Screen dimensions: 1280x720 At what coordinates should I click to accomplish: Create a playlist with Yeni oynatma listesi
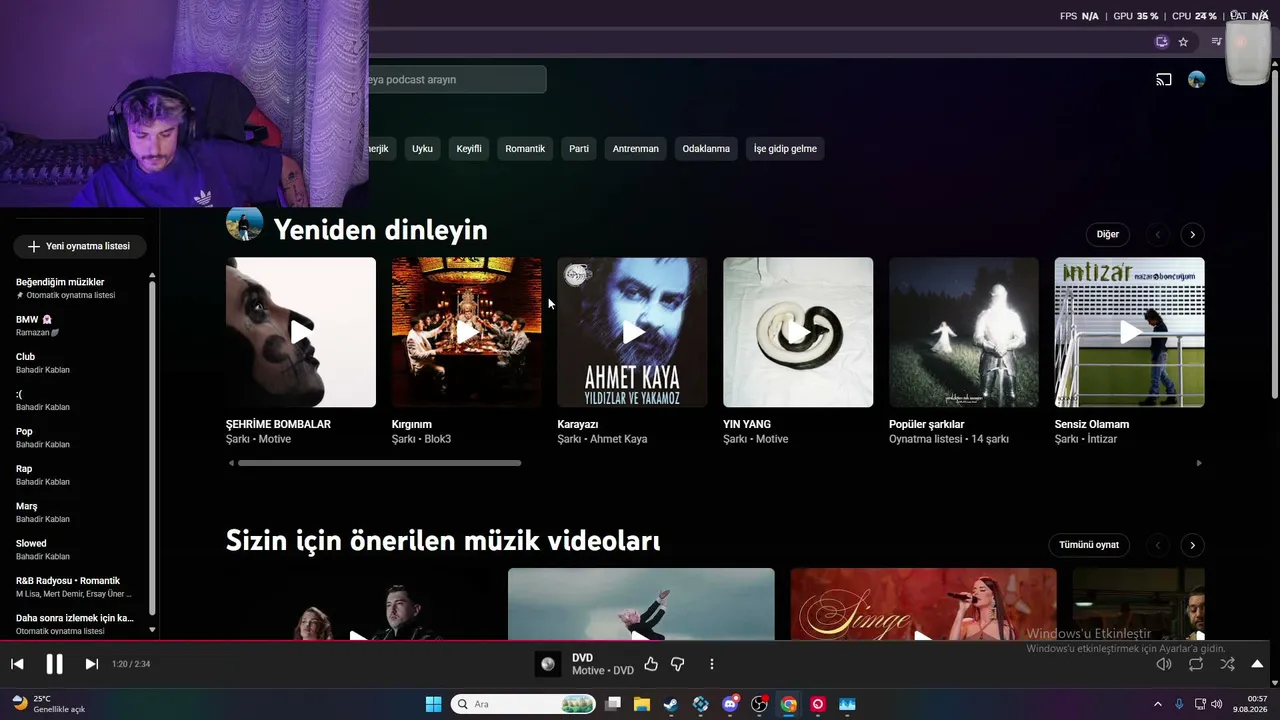point(79,246)
